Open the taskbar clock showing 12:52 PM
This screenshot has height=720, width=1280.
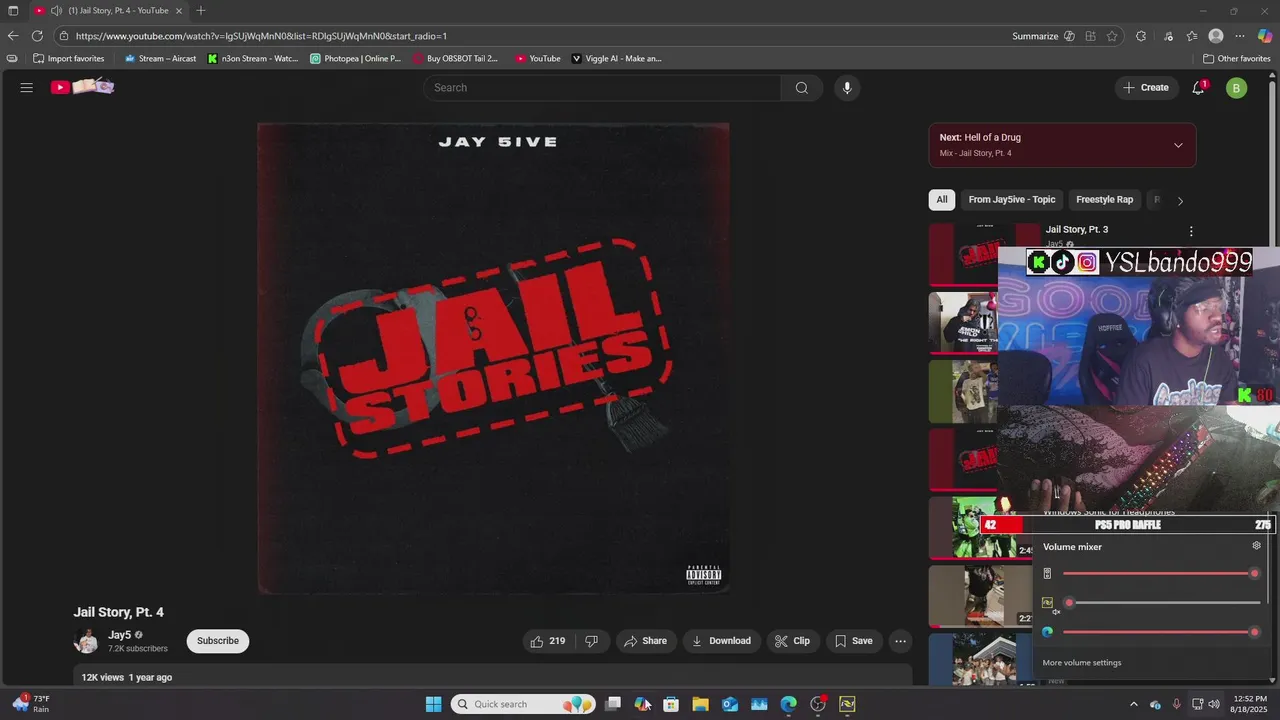pos(1249,704)
